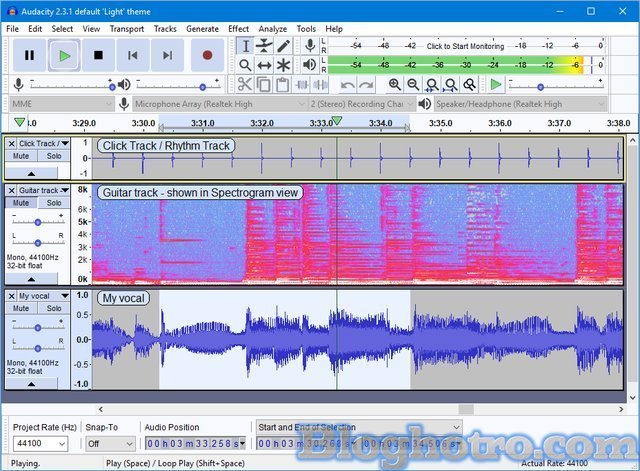
Task: Click the playback meter speaker icon
Action: [x=310, y=64]
